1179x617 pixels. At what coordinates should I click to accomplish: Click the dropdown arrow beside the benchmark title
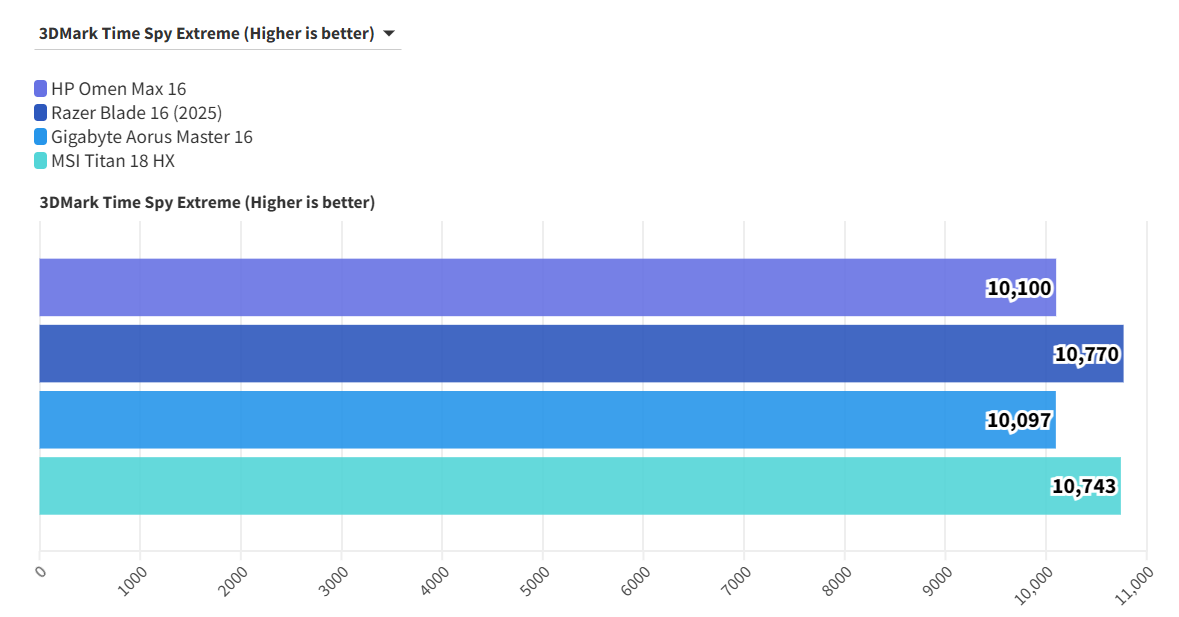(x=389, y=33)
